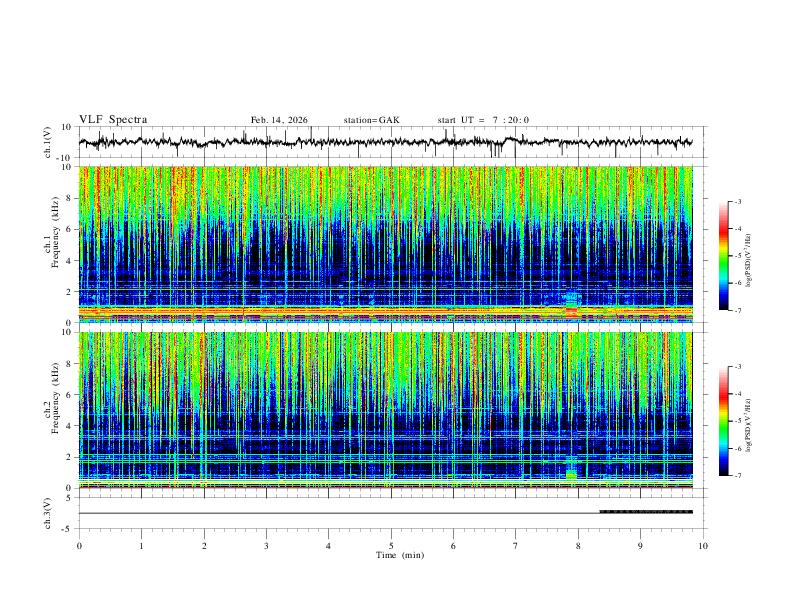Click the ch.2 spectrogram panel
This screenshot has width=792, height=612.
coord(385,410)
